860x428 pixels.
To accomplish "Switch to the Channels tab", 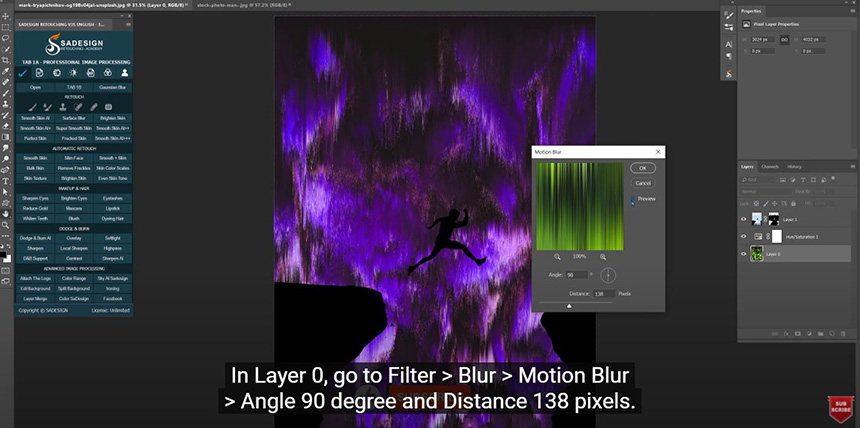I will point(770,166).
